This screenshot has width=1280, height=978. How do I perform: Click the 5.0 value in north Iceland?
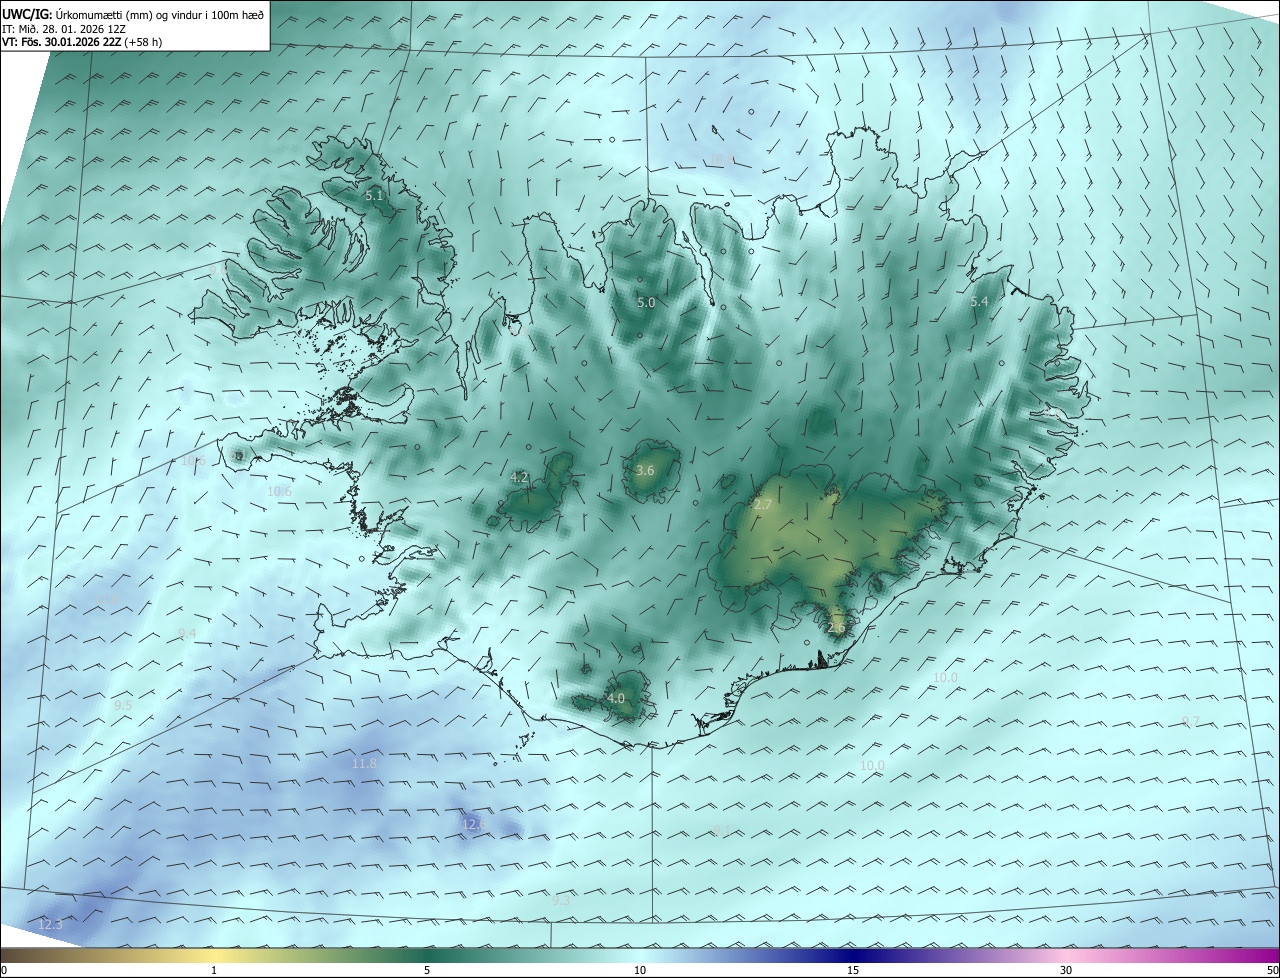coord(646,302)
